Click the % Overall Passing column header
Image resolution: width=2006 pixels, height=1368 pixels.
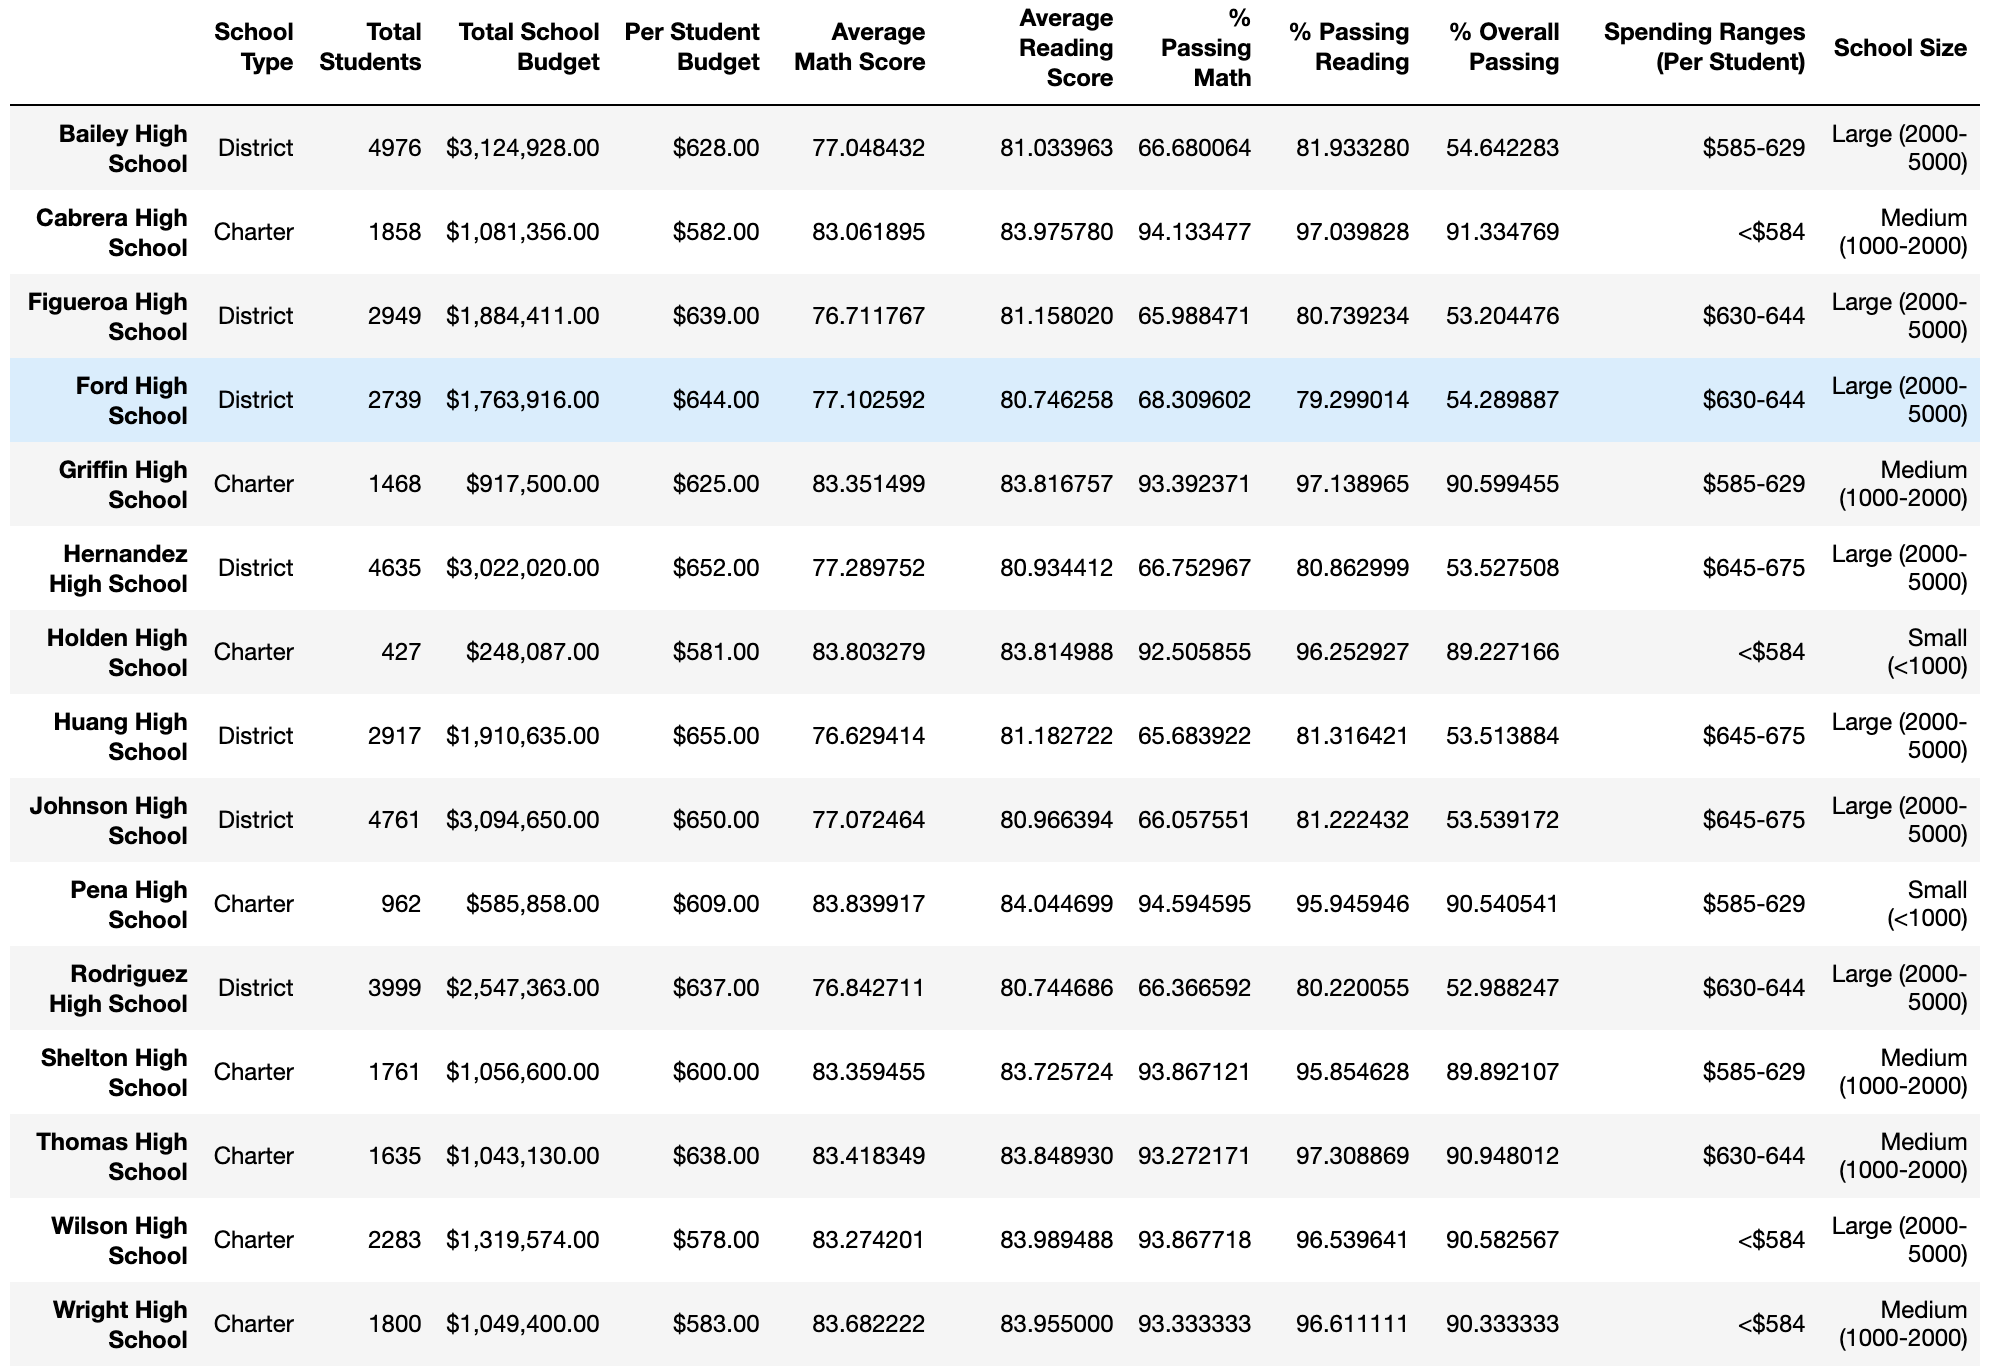coord(1503,46)
